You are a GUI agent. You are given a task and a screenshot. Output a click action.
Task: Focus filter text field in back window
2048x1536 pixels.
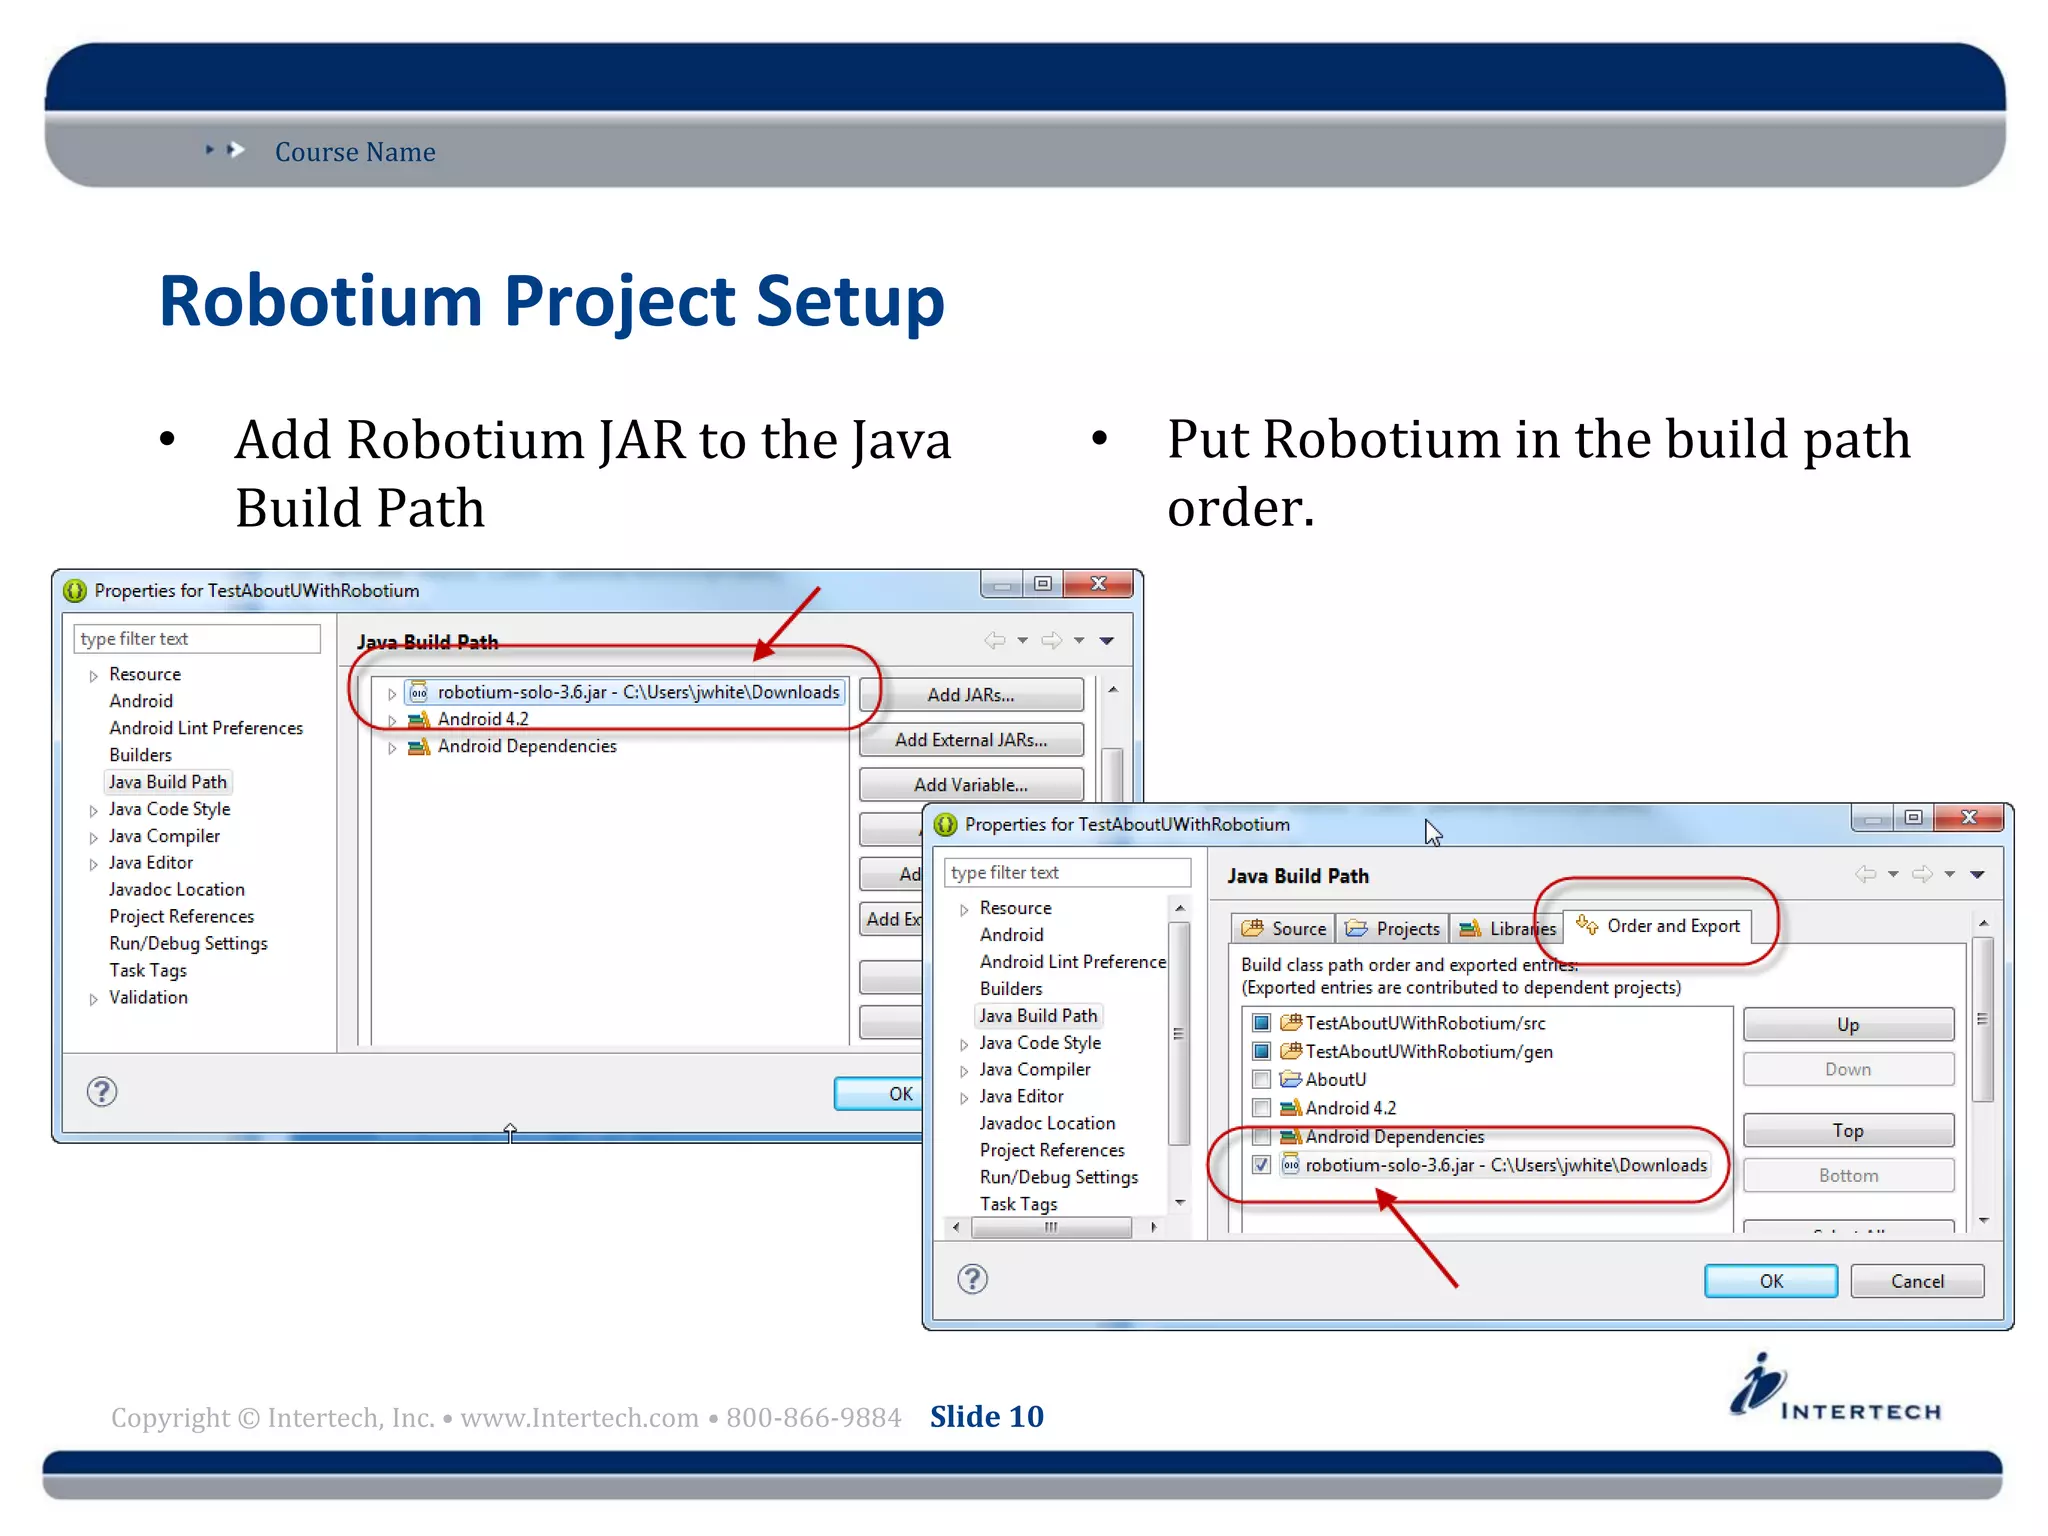197,639
